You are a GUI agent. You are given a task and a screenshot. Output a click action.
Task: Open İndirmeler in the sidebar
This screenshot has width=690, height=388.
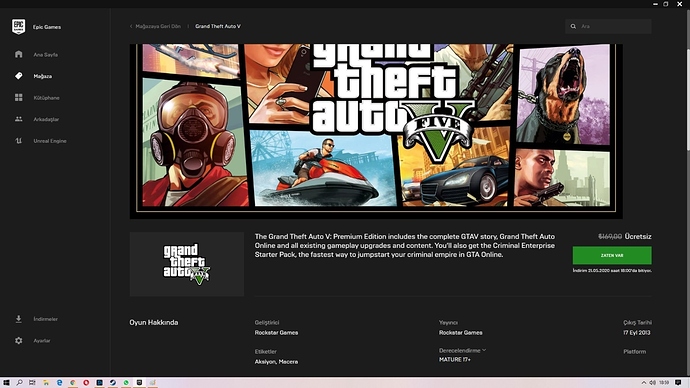(45, 319)
